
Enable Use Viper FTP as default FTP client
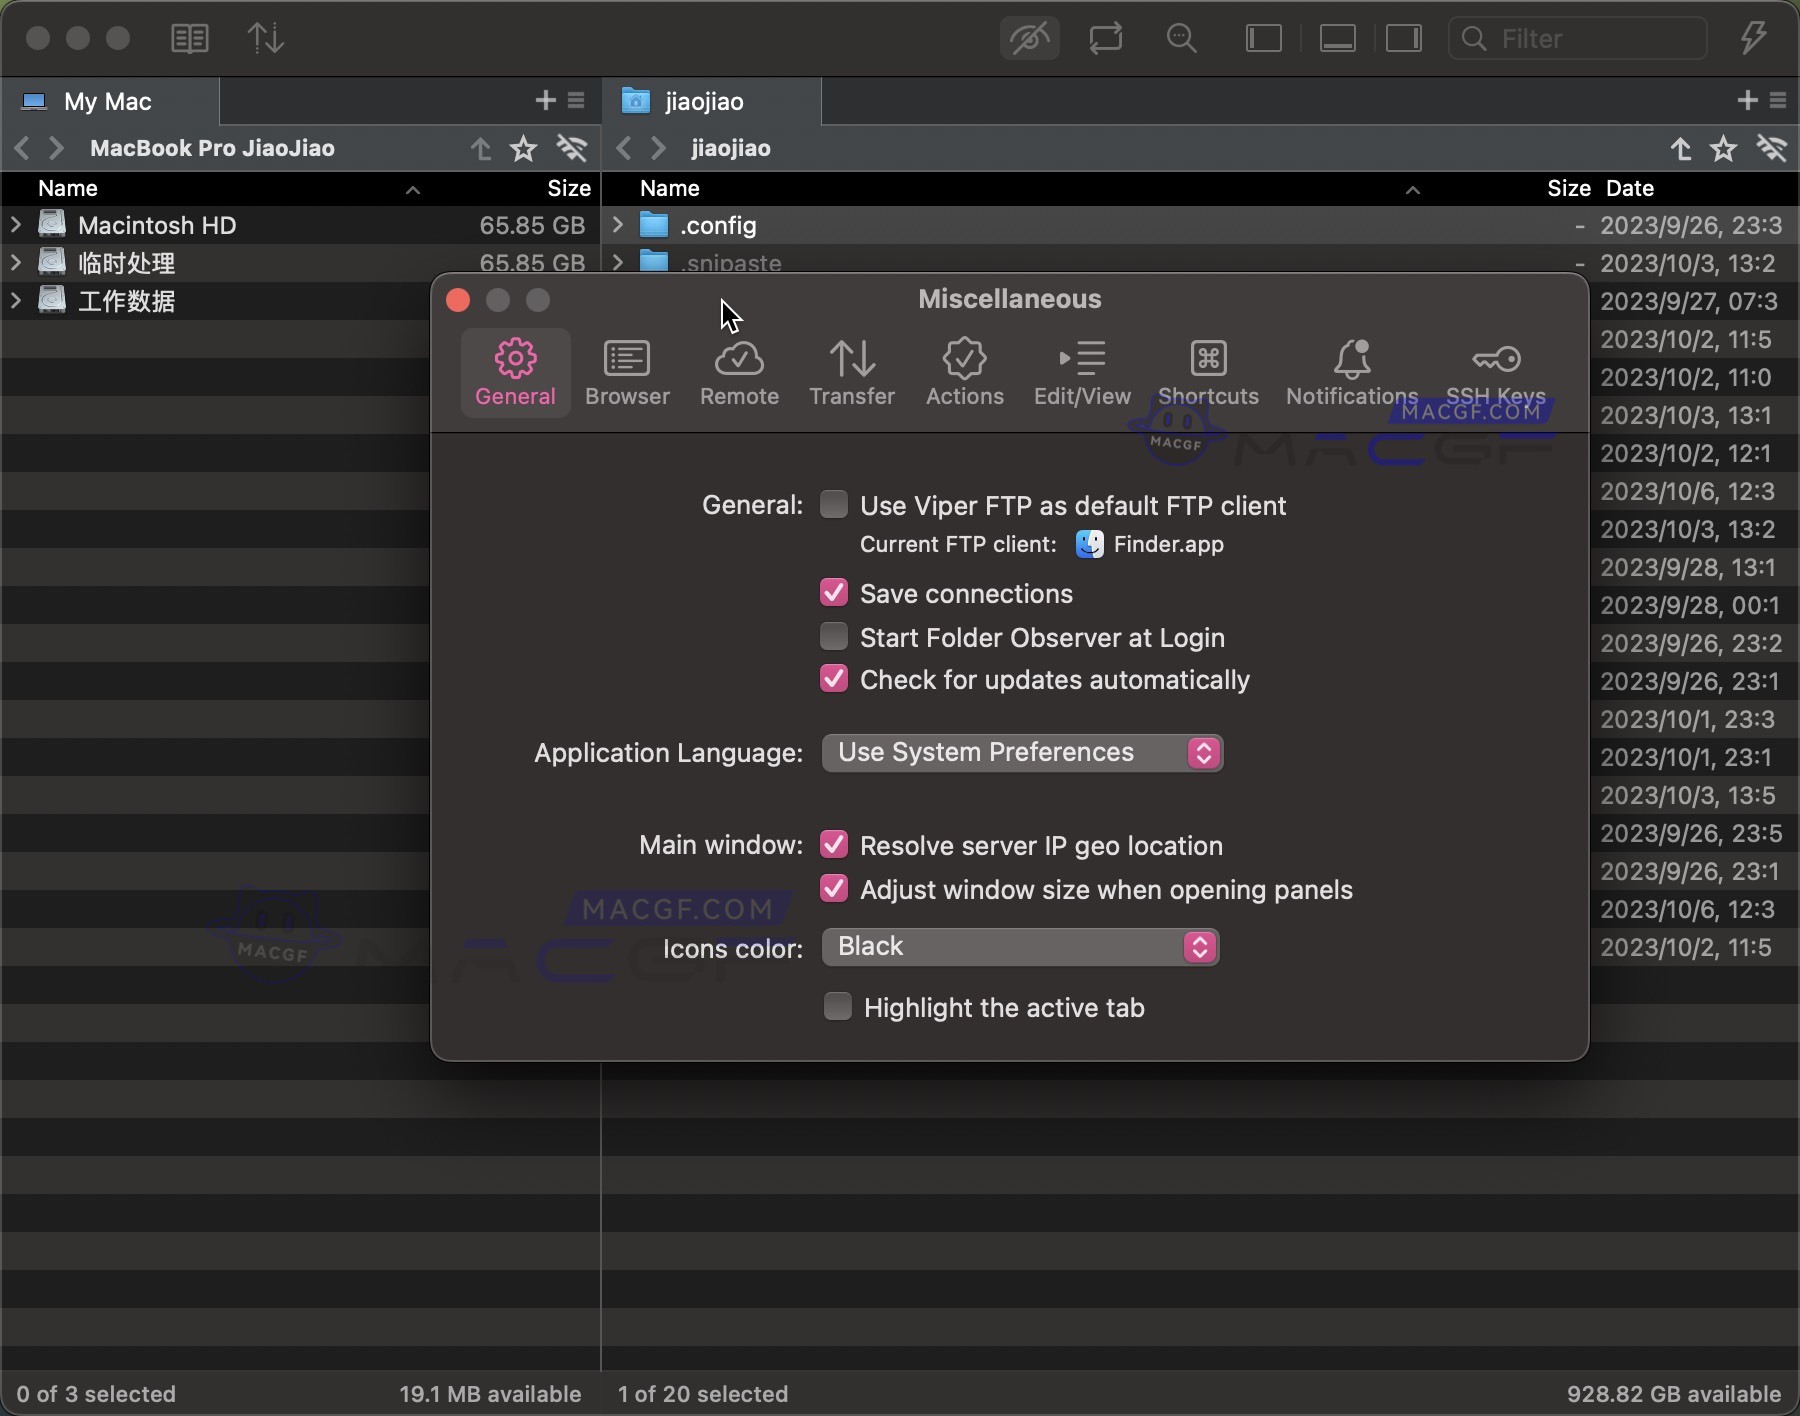834,505
